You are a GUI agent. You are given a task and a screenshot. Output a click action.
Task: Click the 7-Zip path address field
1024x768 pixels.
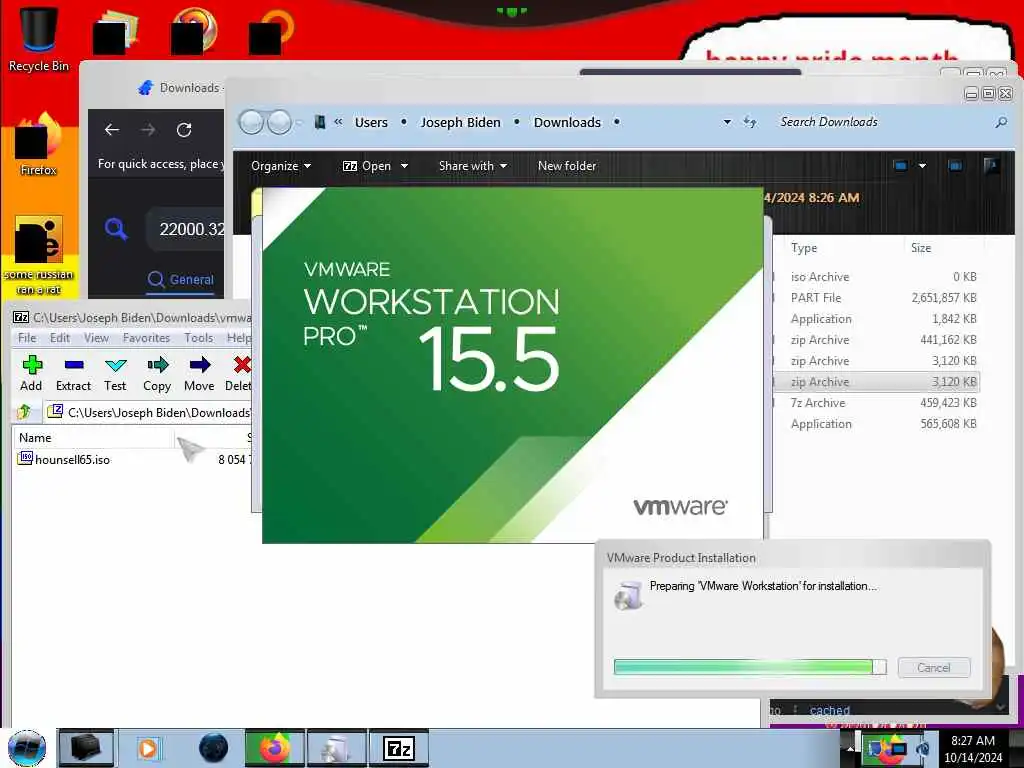point(149,412)
